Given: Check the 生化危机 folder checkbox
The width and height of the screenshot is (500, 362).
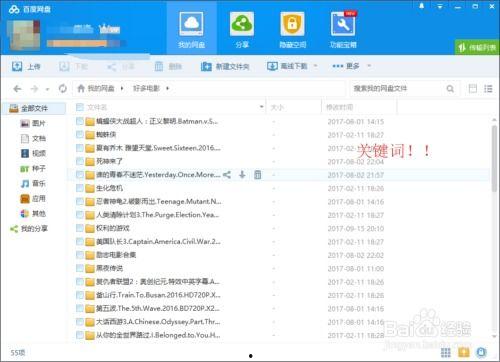Looking at the screenshot, I should coord(80,188).
